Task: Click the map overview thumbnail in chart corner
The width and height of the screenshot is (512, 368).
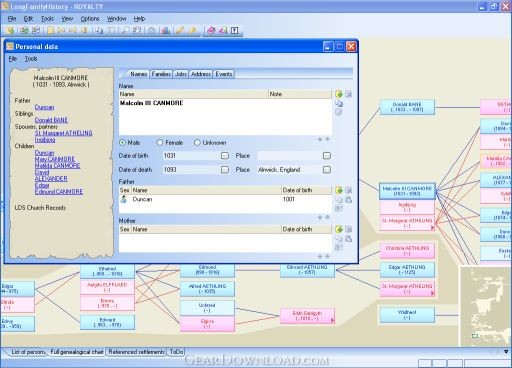Action: [x=485, y=306]
